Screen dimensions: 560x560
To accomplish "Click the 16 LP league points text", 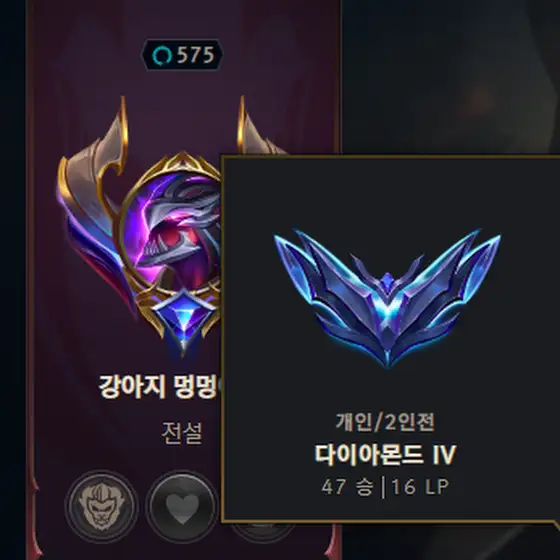I will (420, 486).
